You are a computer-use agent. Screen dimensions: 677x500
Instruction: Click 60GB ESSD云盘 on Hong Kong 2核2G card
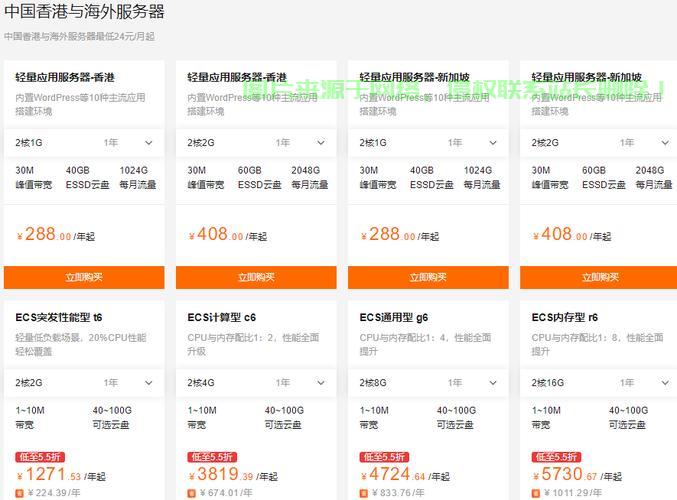coord(259,177)
